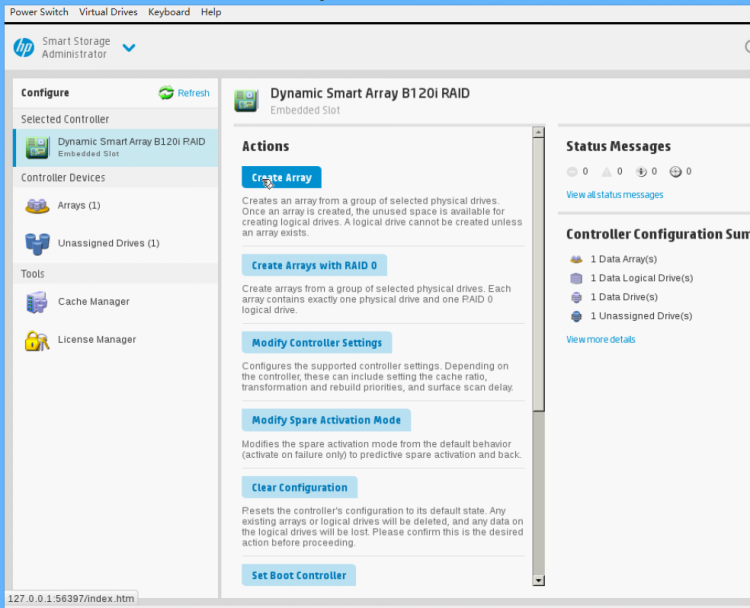Screen dimensions: 750x608
Task: Open the Virtual Drives menu
Action: (x=108, y=12)
